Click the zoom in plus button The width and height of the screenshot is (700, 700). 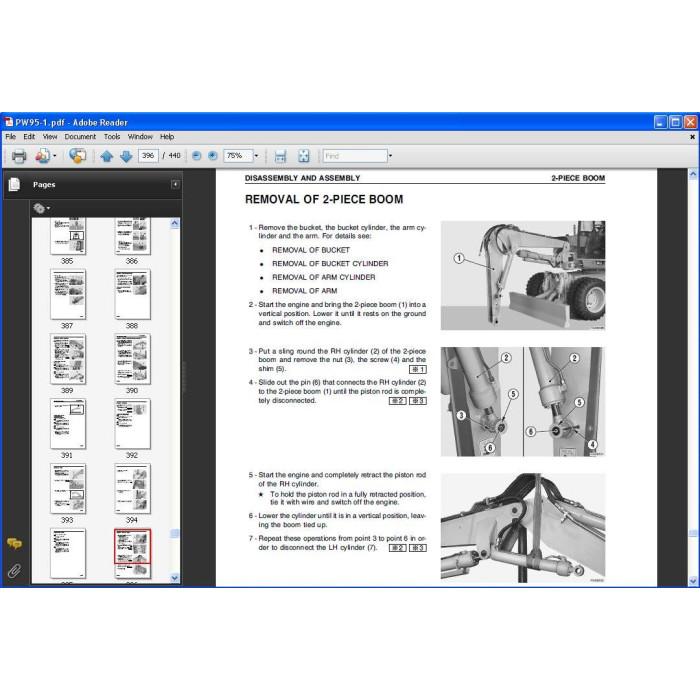click(x=213, y=156)
